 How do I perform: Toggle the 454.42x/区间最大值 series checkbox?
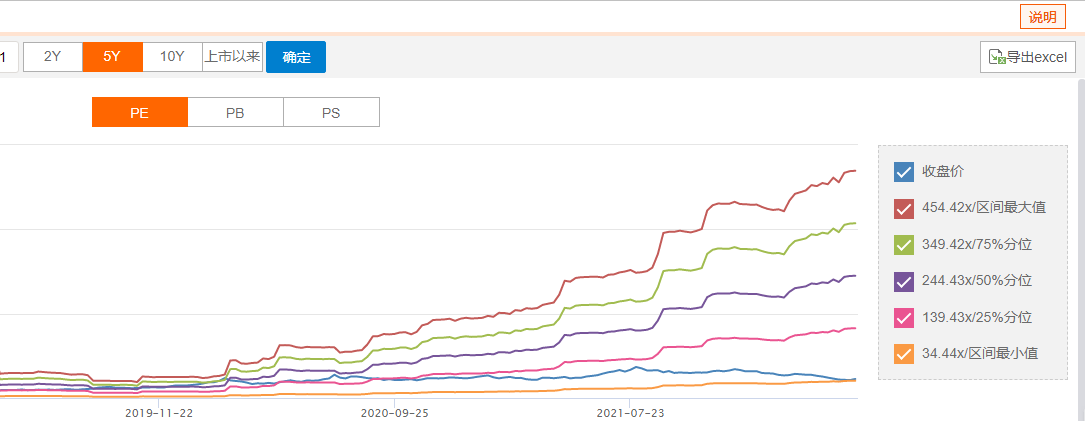tap(904, 208)
